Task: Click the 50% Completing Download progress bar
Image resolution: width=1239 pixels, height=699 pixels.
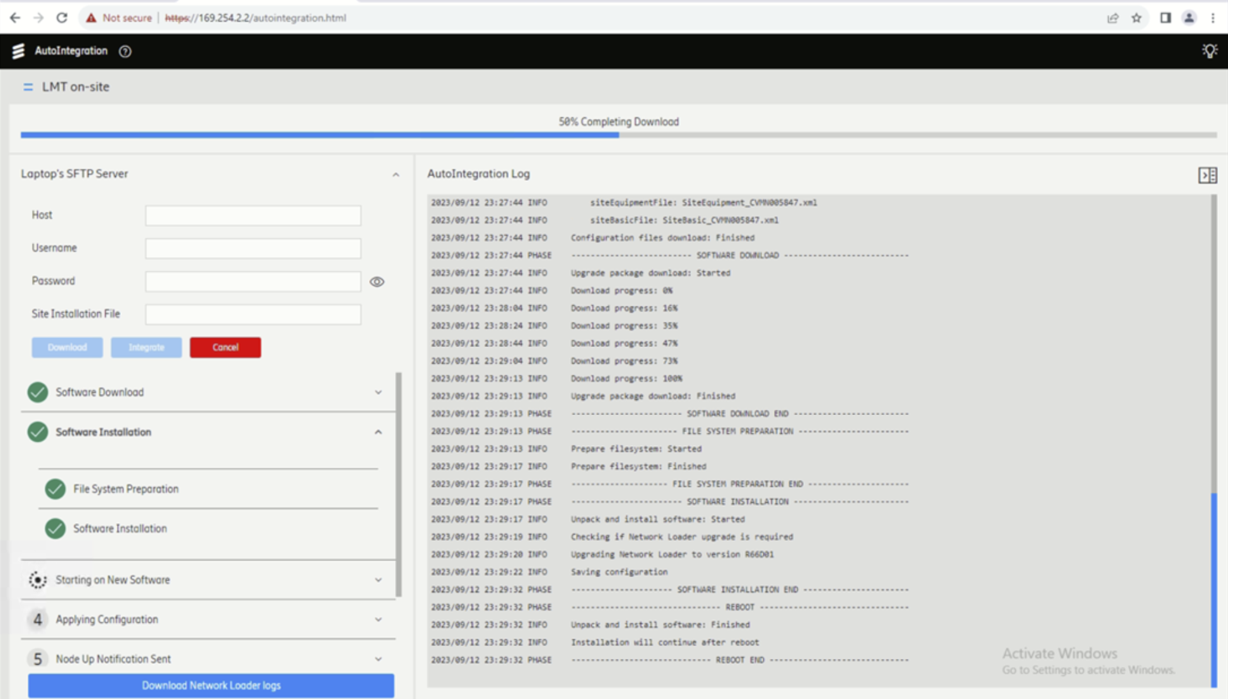Action: 618,135
